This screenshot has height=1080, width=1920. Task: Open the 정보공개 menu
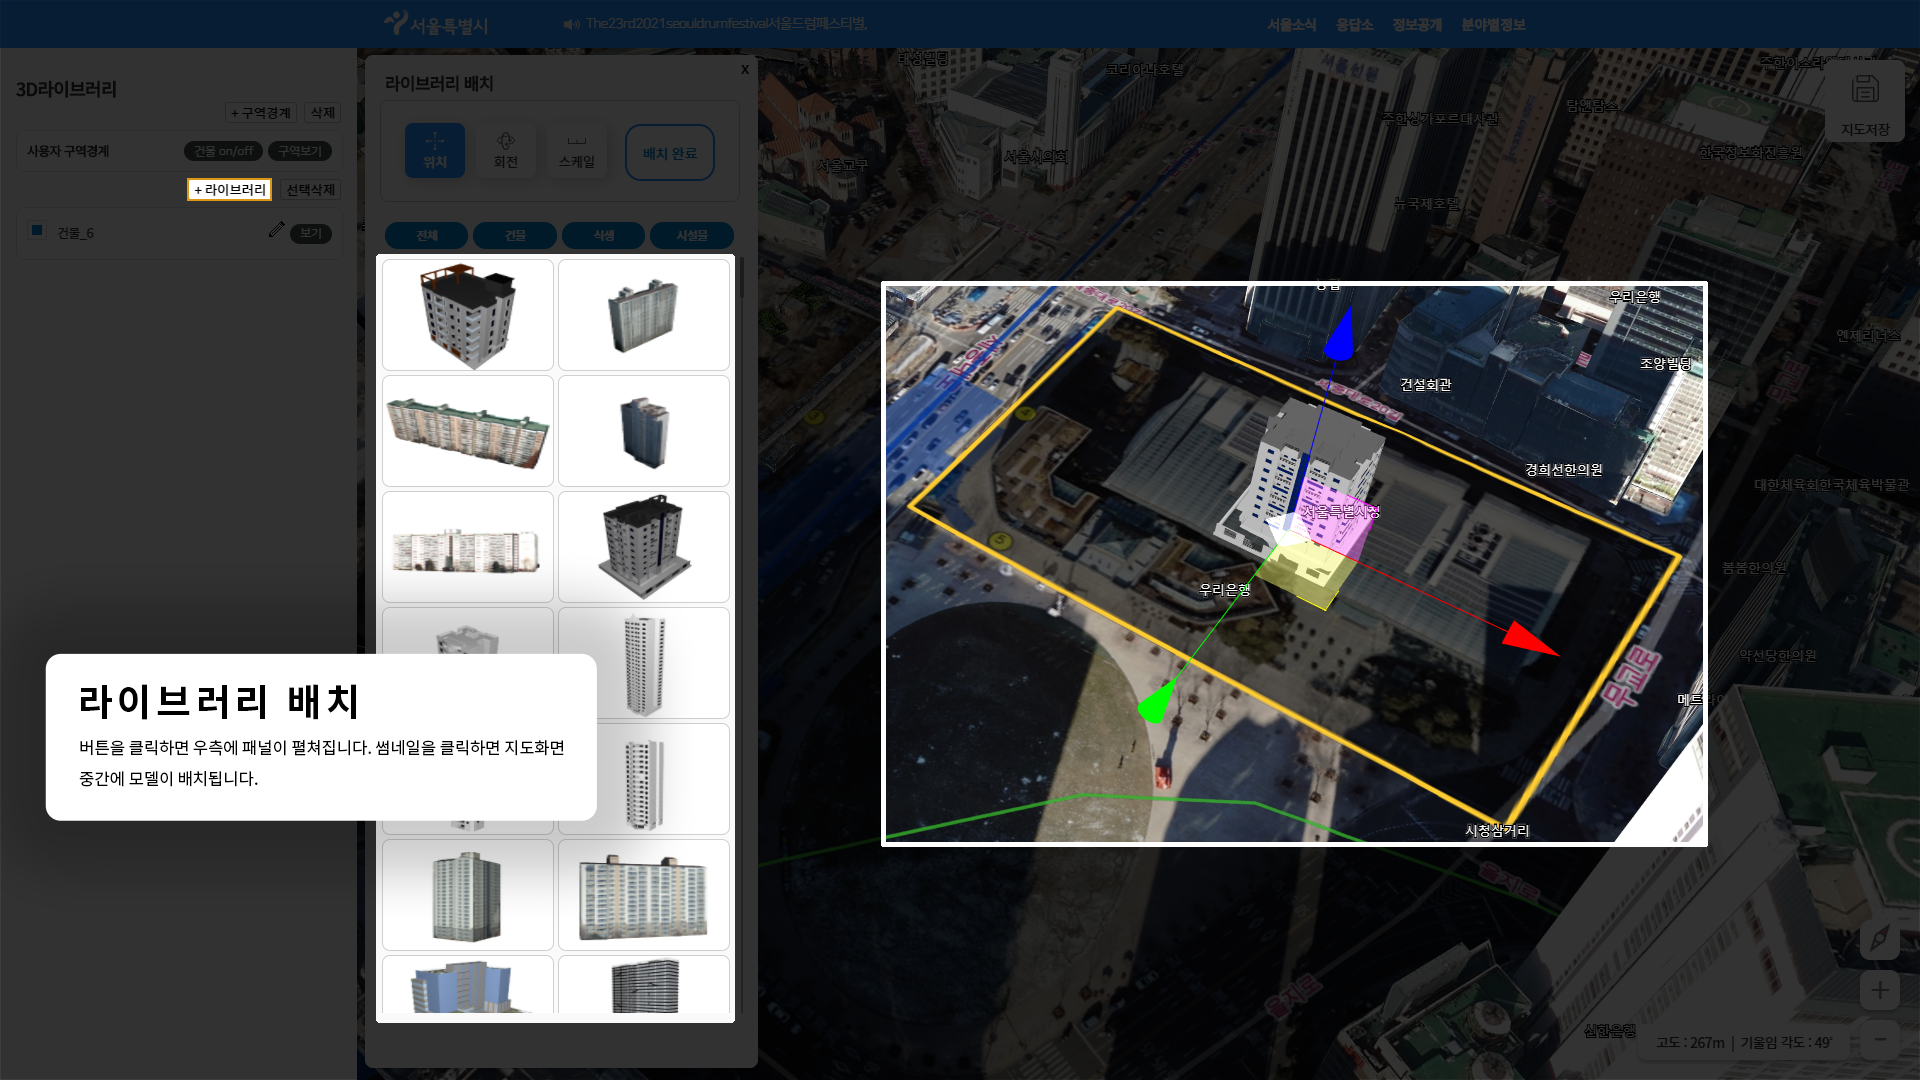(1417, 25)
